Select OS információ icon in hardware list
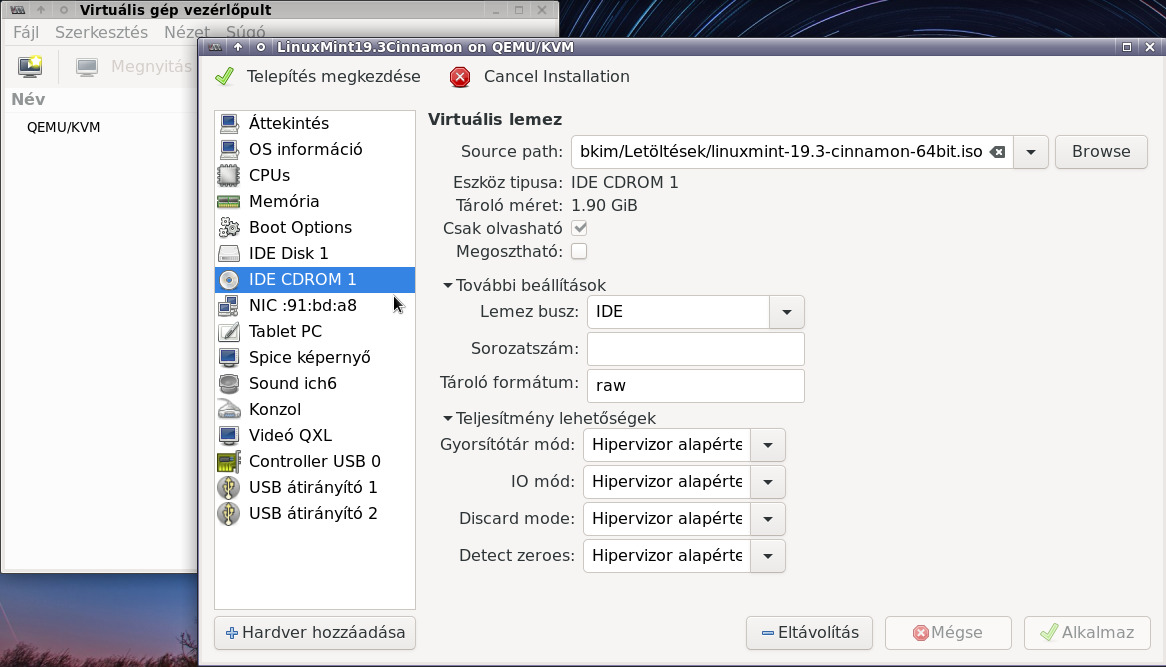The width and height of the screenshot is (1166, 667). click(x=229, y=149)
